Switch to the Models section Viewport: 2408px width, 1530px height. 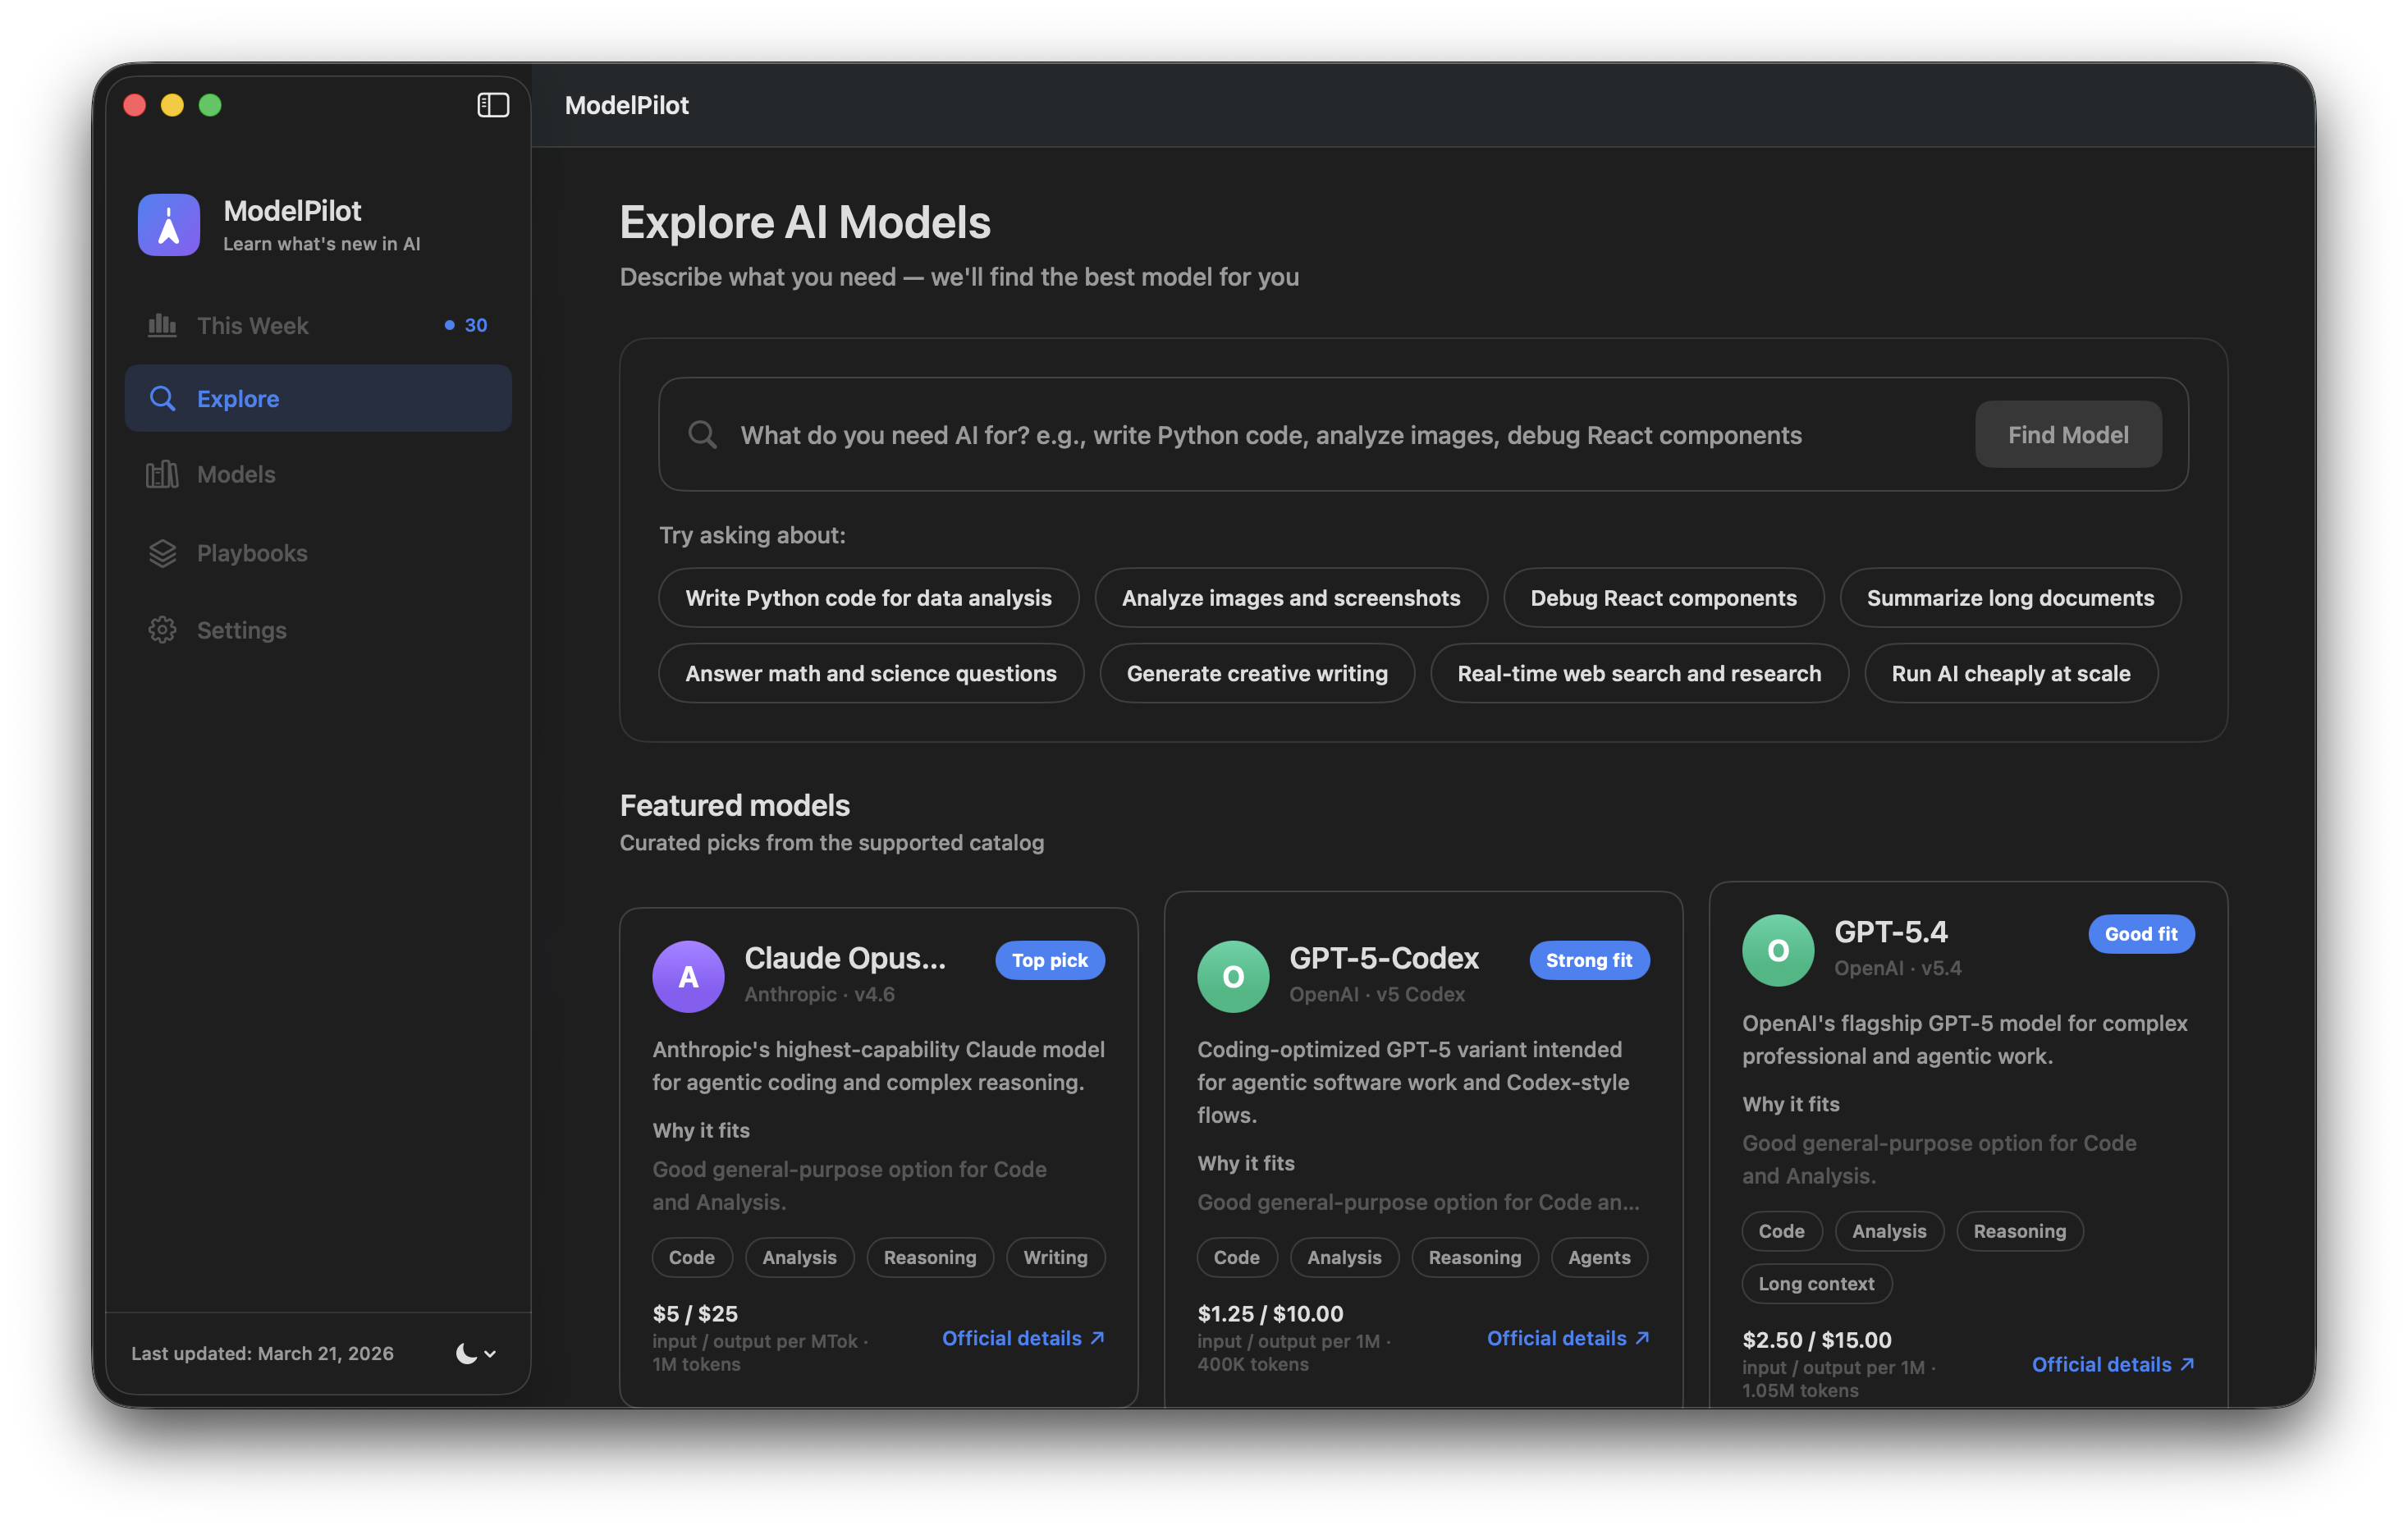(236, 474)
